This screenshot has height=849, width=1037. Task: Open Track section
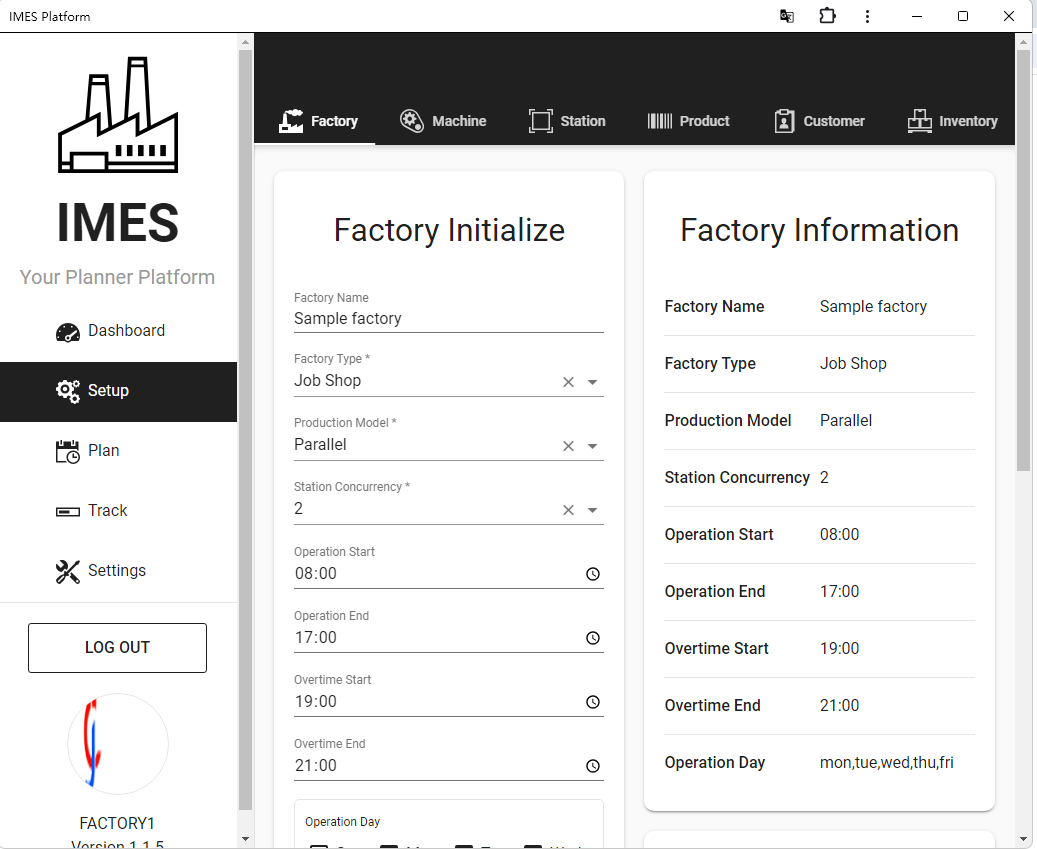118,511
